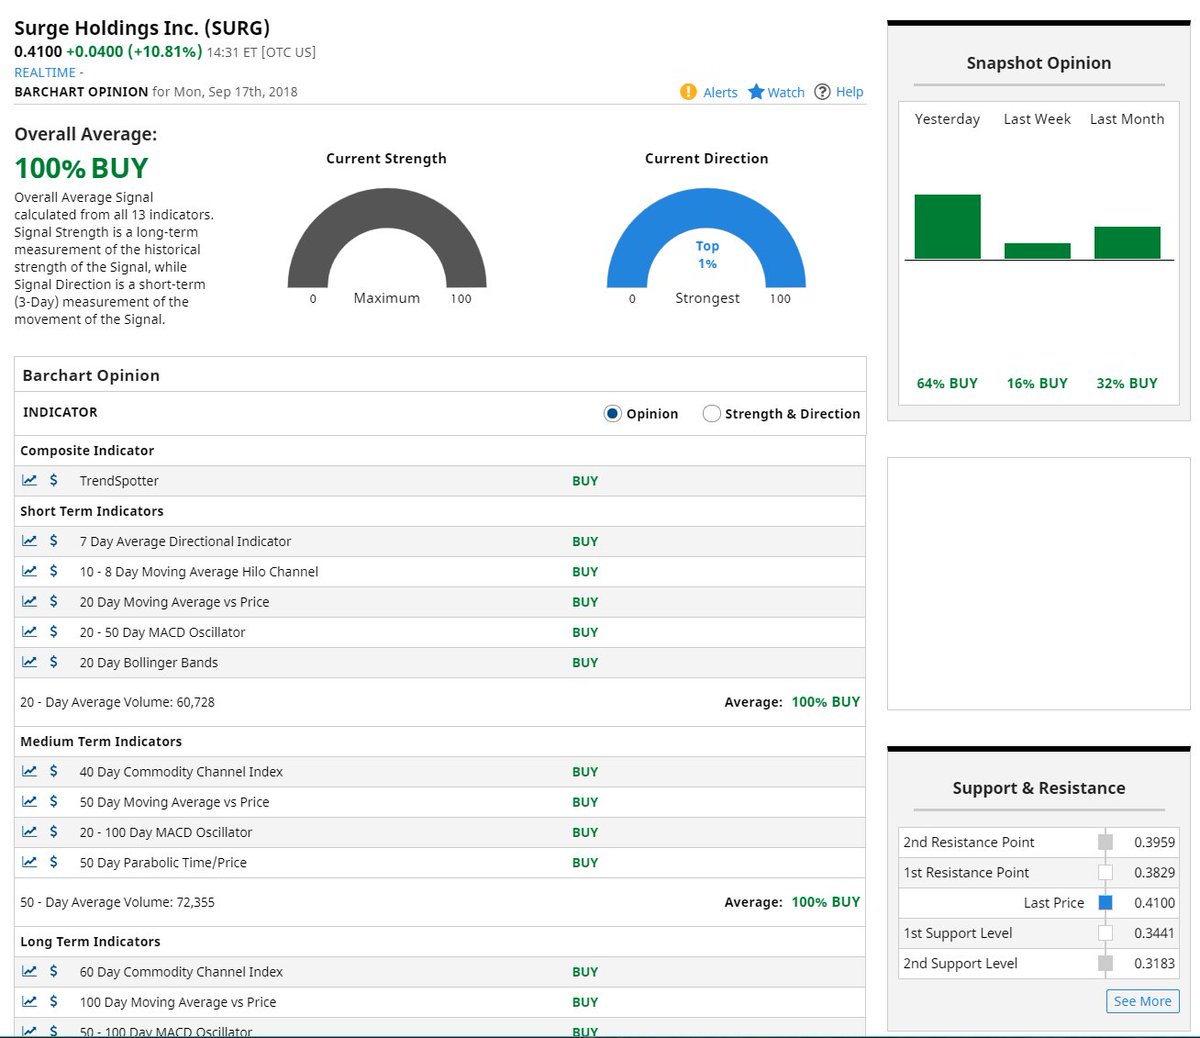Click dollar icon for 20 Day Bollinger Bands

point(54,661)
